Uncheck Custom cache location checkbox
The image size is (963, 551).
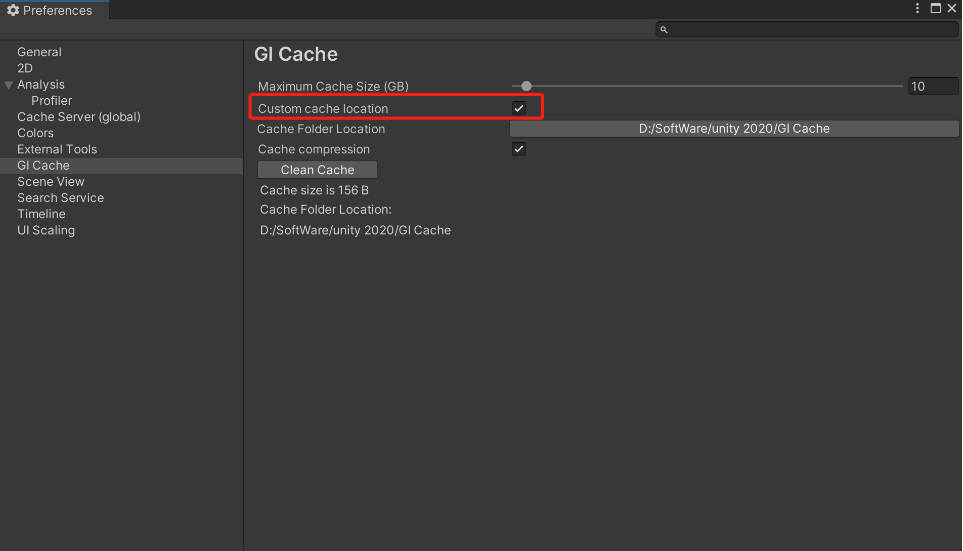click(519, 108)
